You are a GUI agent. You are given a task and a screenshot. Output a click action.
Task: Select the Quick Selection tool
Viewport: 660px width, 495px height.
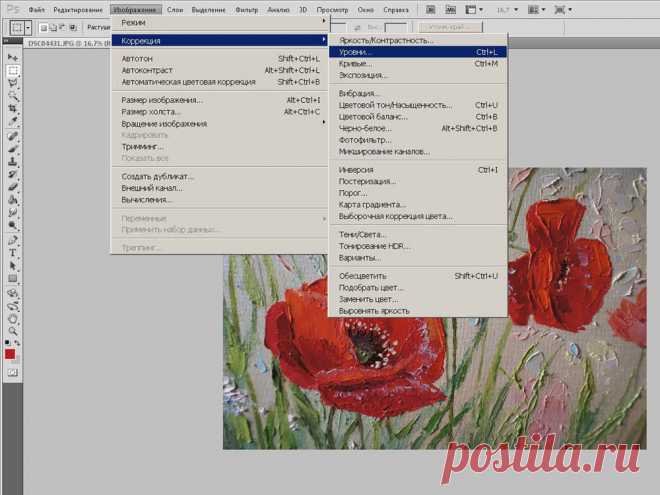[x=13, y=96]
